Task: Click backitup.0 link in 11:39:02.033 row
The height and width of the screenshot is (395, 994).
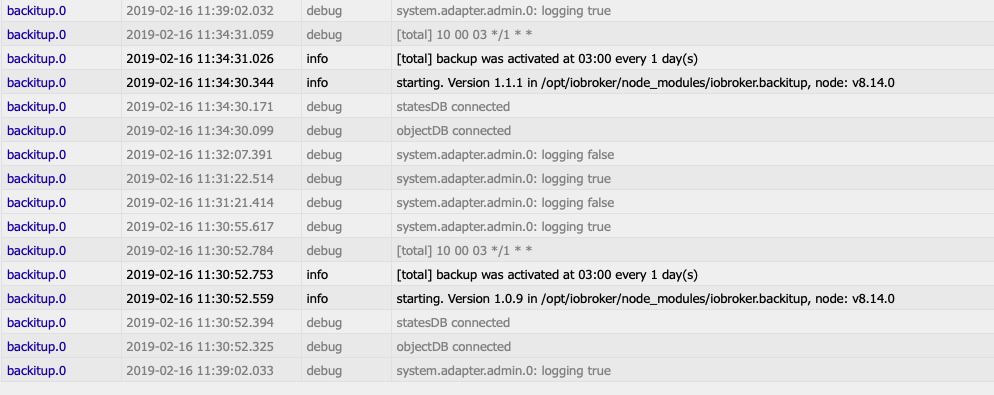Action: point(36,371)
